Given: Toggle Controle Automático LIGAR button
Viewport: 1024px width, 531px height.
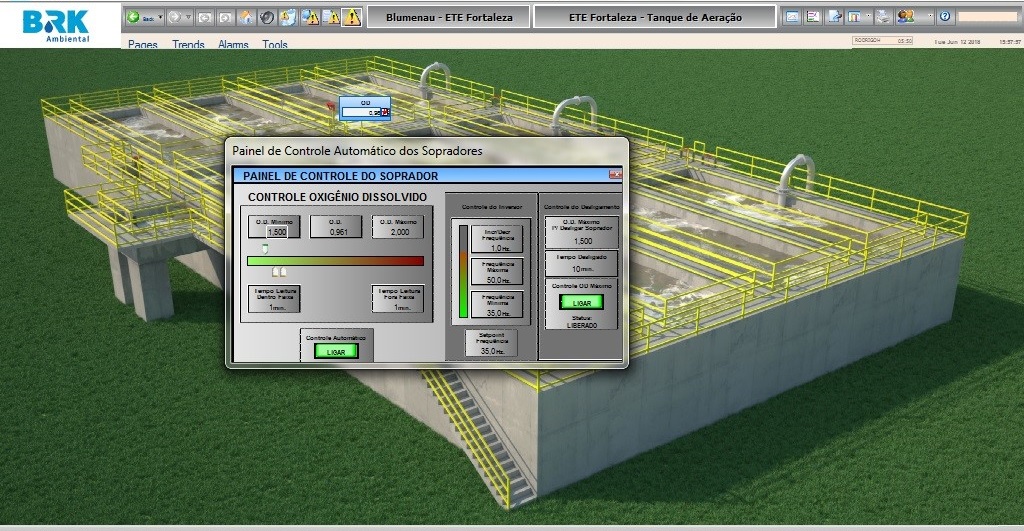Looking at the screenshot, I should (336, 351).
